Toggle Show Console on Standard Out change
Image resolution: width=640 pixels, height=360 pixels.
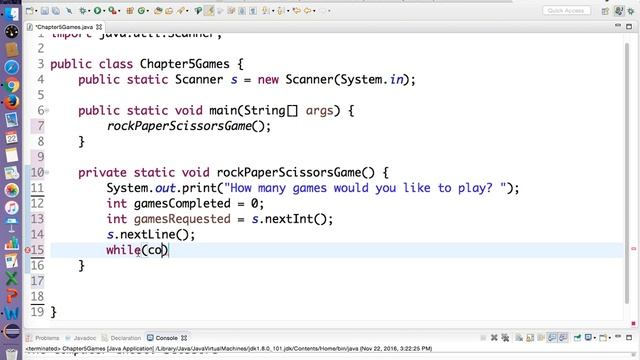552,338
